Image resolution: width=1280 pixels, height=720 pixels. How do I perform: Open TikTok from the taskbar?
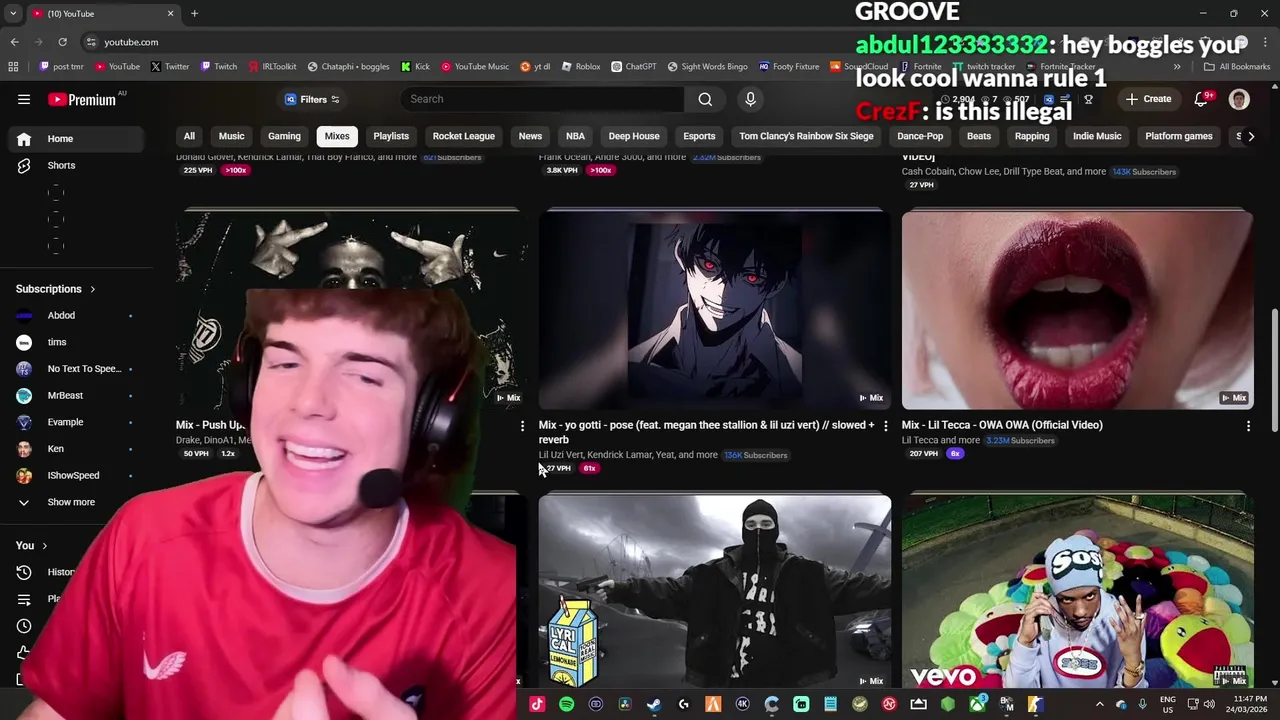(x=537, y=705)
